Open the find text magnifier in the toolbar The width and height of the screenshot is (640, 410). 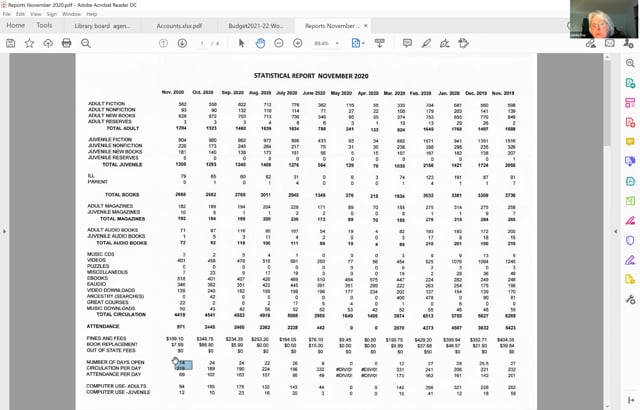click(x=86, y=43)
